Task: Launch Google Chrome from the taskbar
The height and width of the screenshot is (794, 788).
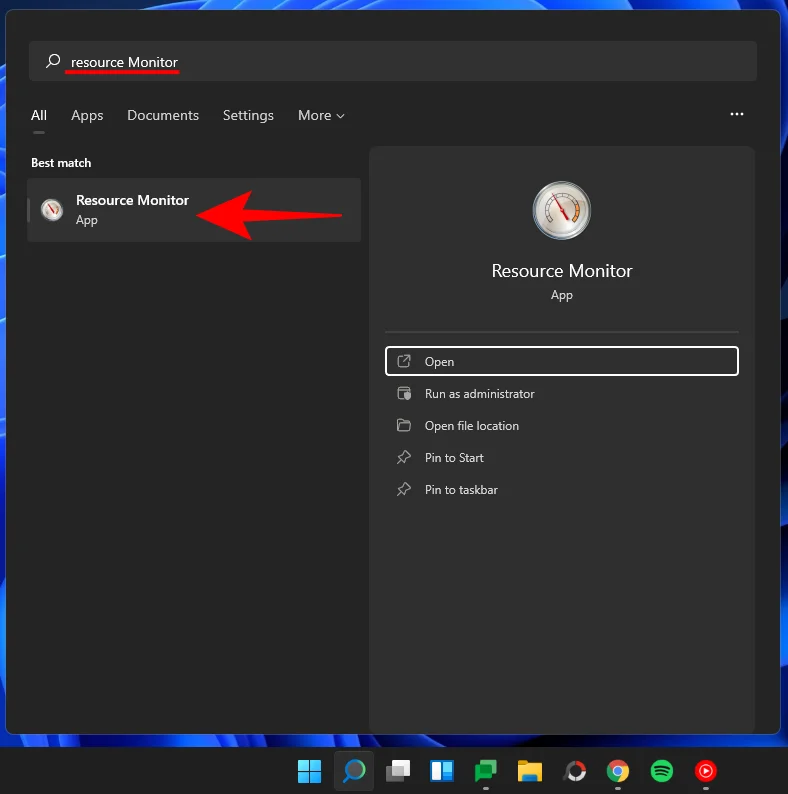Action: click(x=618, y=771)
